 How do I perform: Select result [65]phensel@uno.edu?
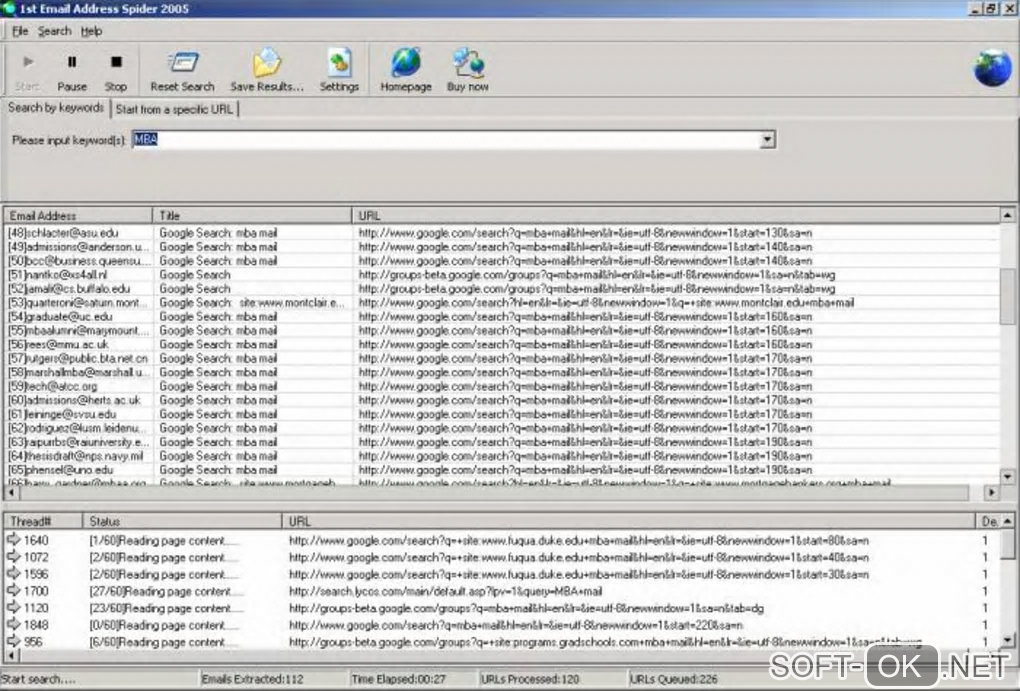point(60,470)
